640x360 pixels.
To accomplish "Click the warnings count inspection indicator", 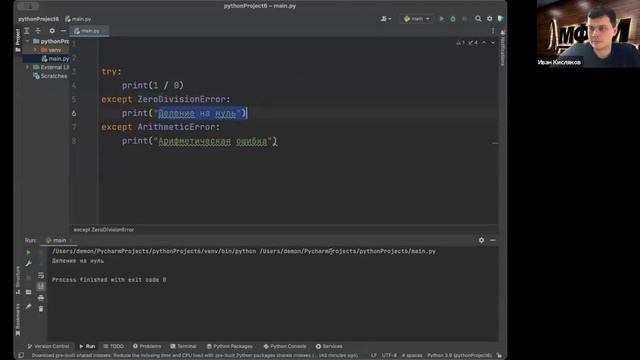I will pyautogui.click(x=460, y=42).
